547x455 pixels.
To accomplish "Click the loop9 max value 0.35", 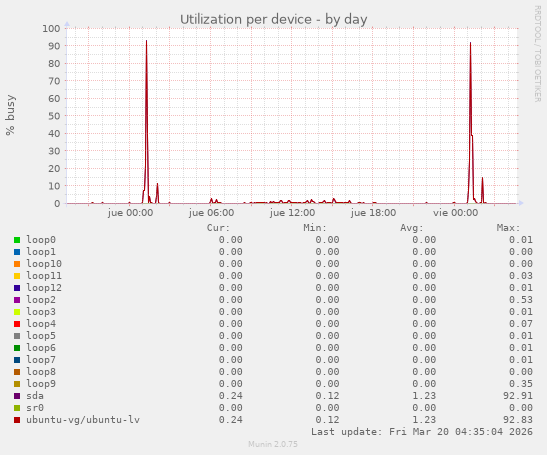I will [521, 383].
